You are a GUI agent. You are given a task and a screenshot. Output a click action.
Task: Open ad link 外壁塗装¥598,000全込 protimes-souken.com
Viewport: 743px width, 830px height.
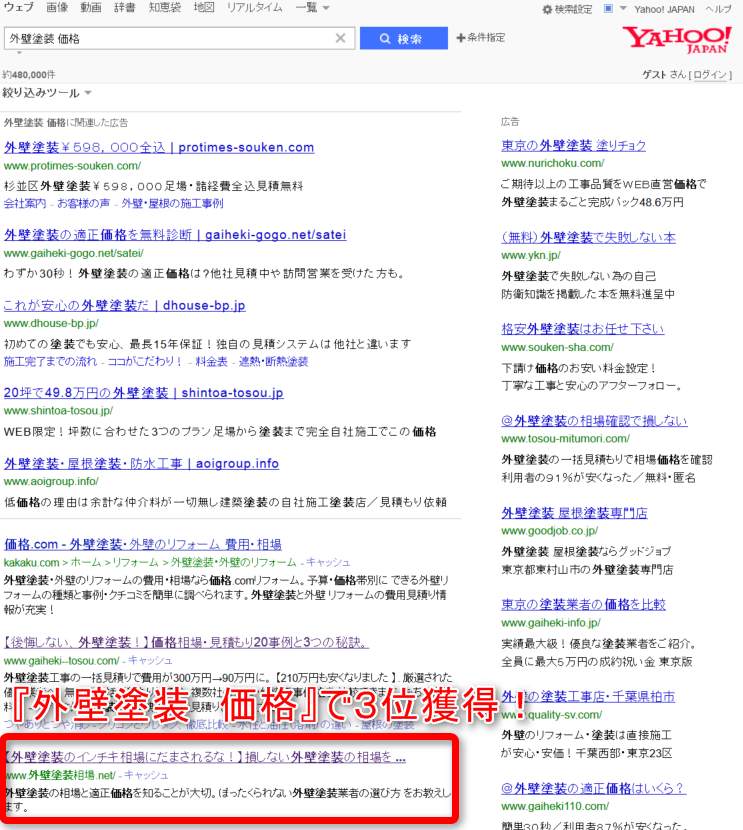click(x=159, y=147)
